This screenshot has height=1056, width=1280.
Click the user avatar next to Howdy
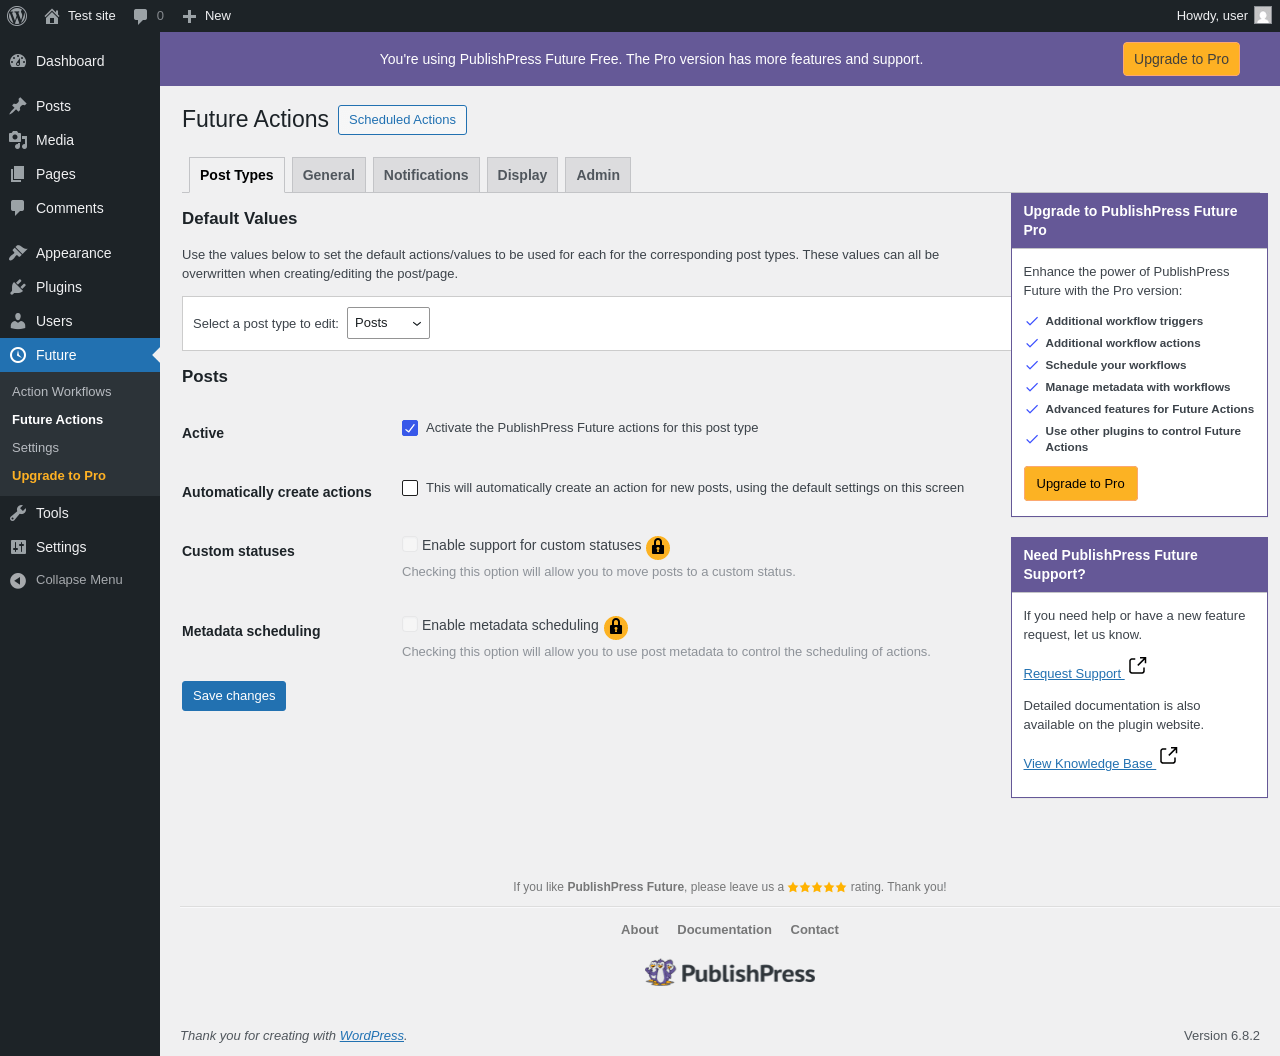tap(1263, 15)
